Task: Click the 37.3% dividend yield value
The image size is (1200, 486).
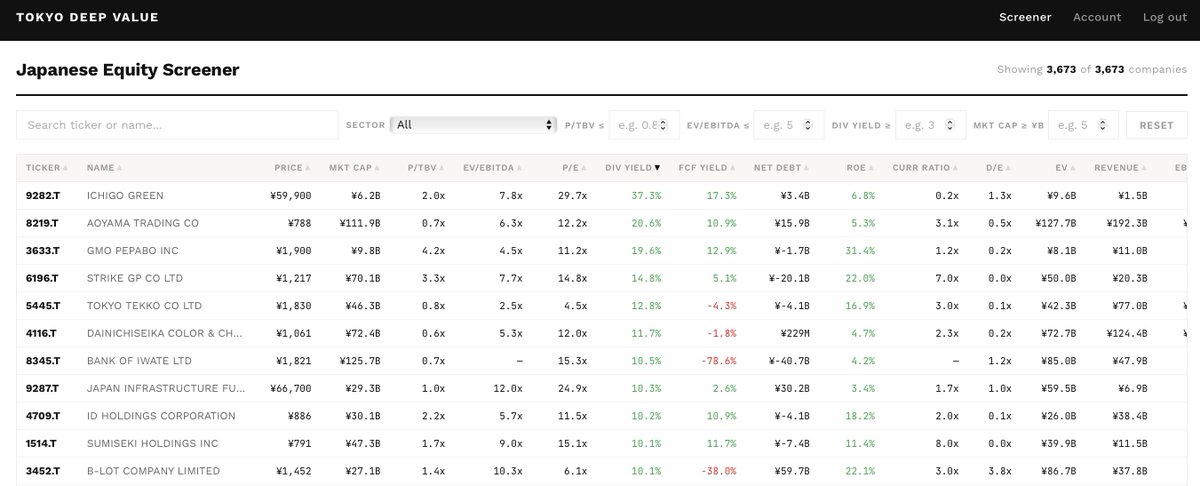Action: tap(646, 195)
